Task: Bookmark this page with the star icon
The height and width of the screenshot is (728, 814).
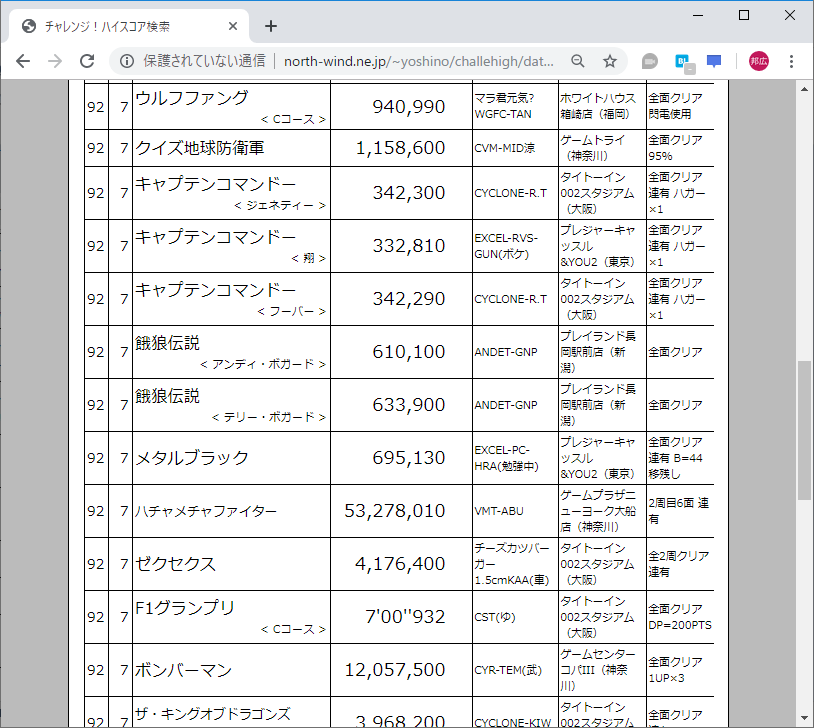Action: (x=609, y=61)
